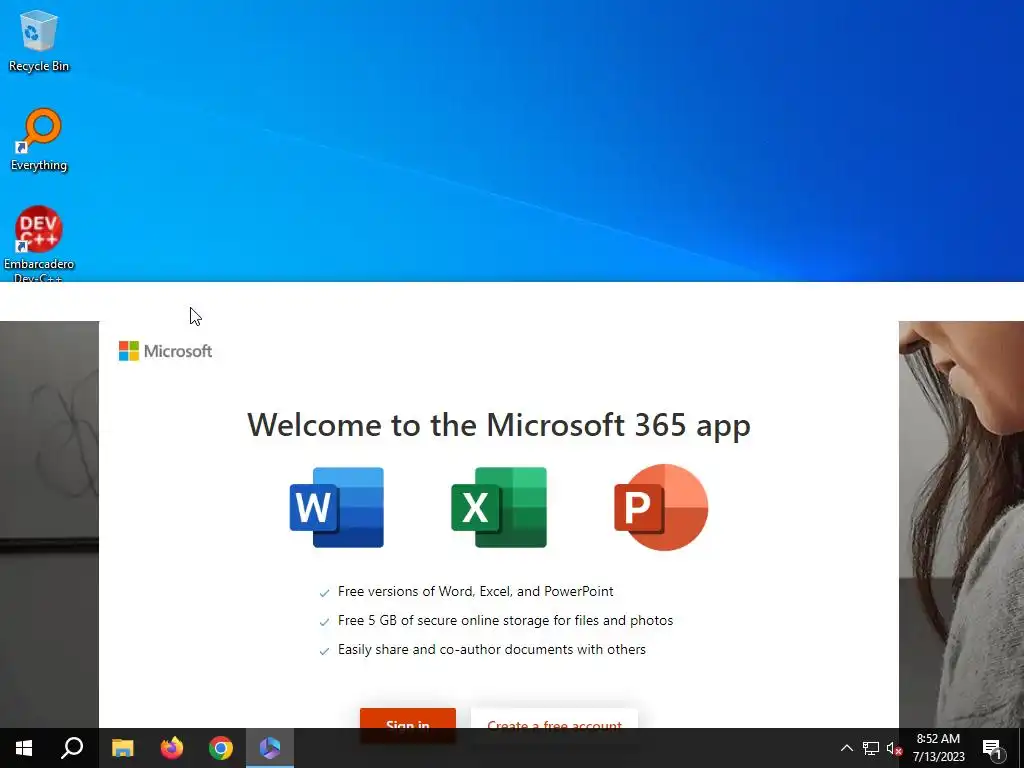Switch to the Microsoft 365 taskbar app

[270, 748]
